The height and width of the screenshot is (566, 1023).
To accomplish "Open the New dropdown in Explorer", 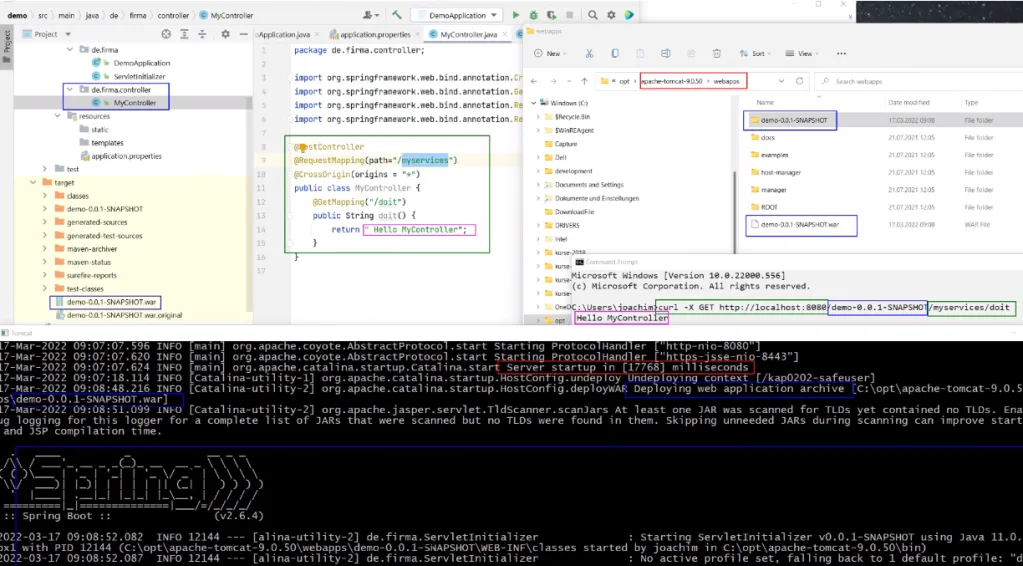I will pyautogui.click(x=552, y=53).
